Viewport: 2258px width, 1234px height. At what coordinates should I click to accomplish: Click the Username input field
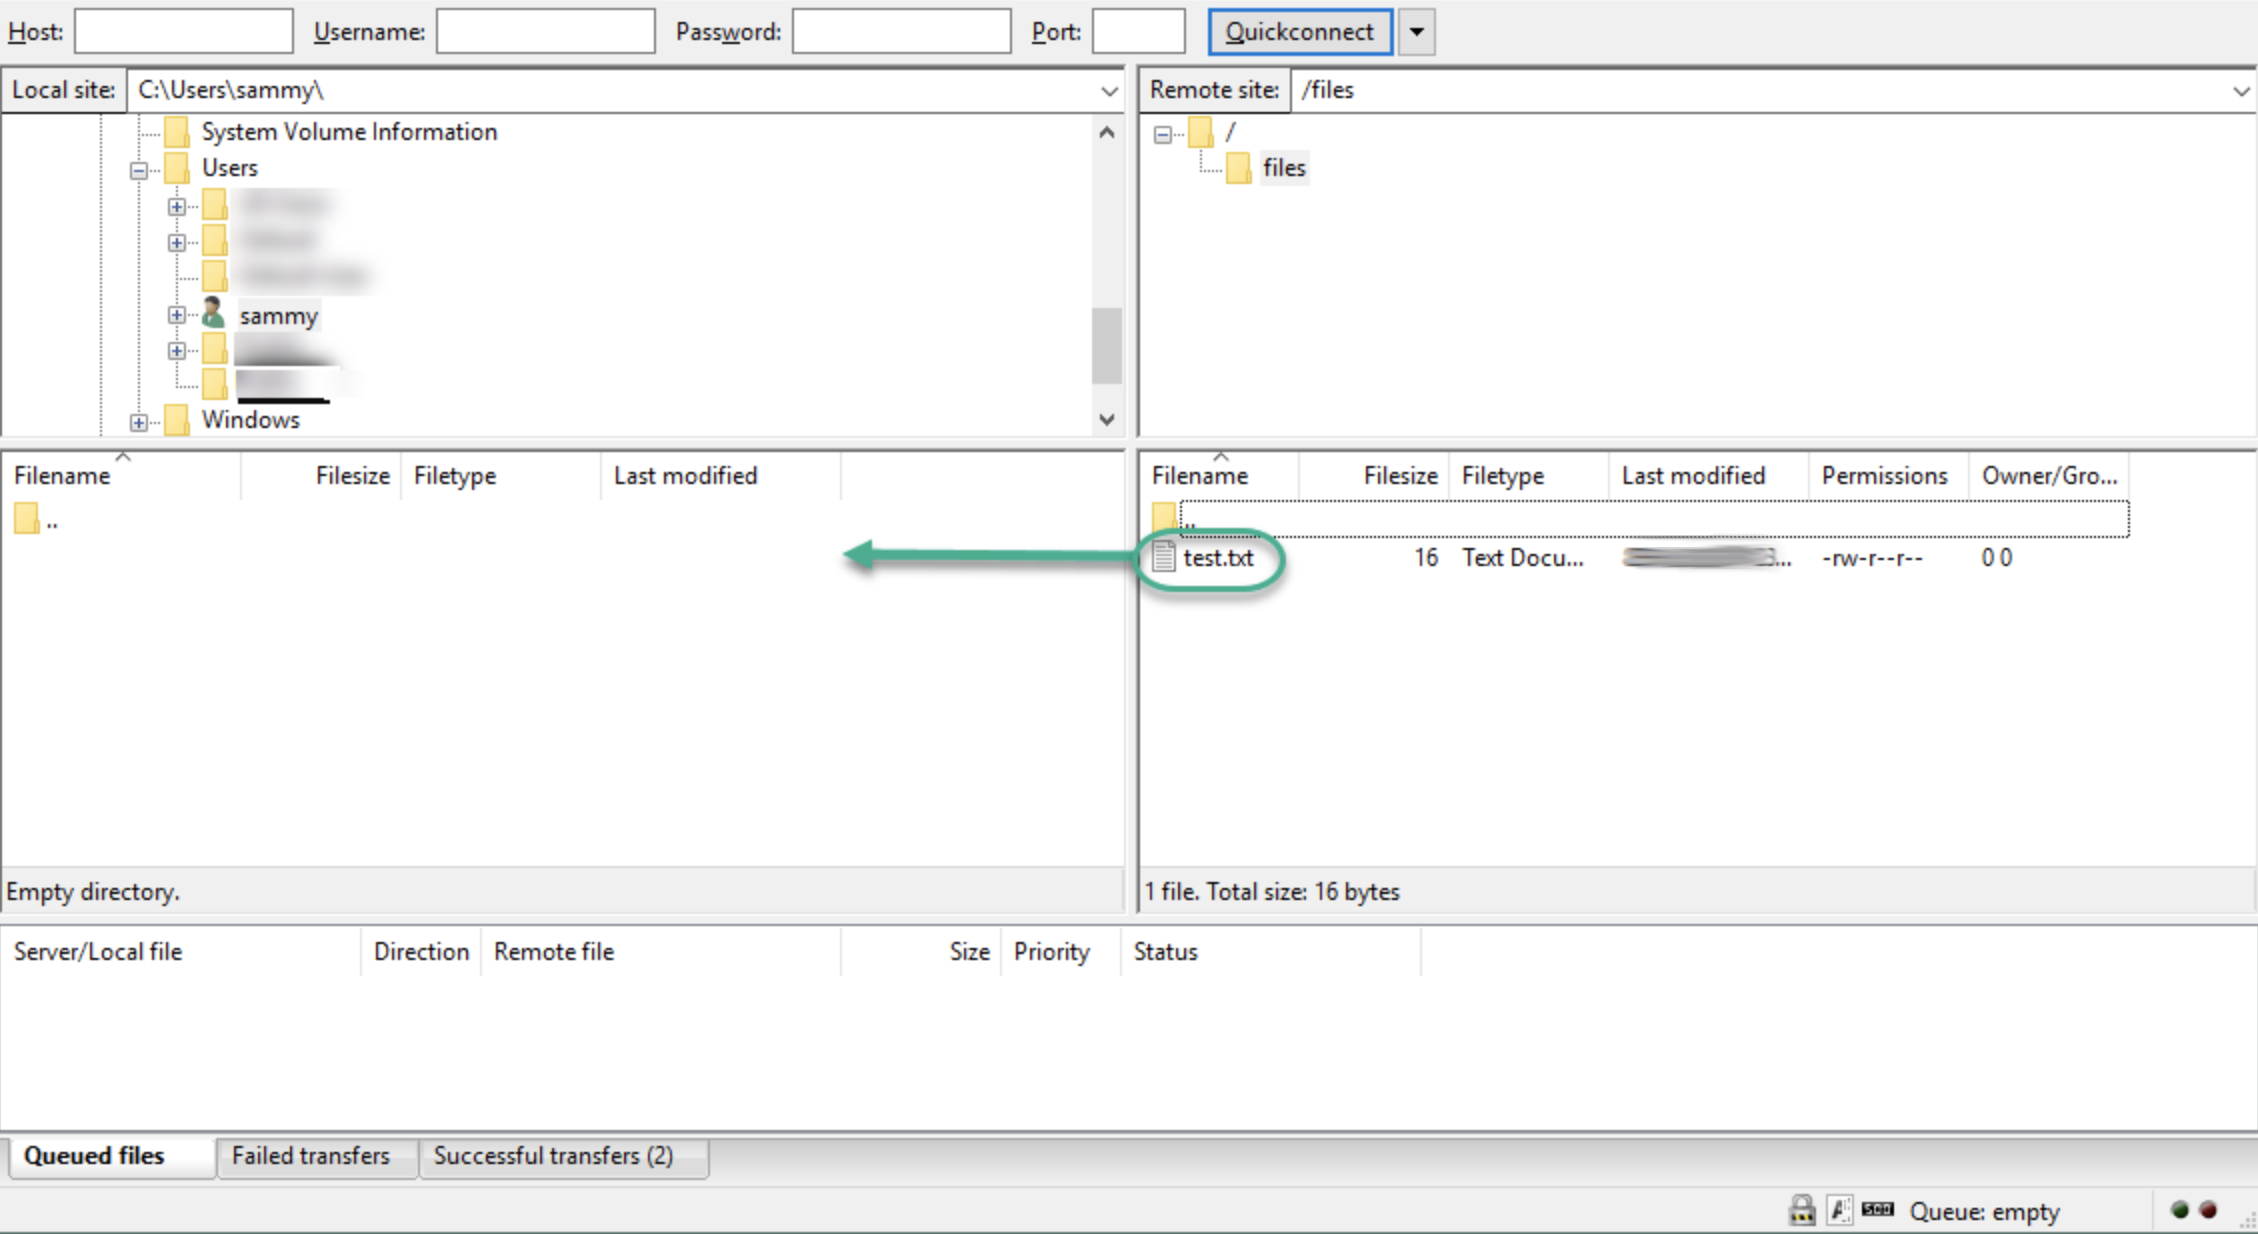546,31
